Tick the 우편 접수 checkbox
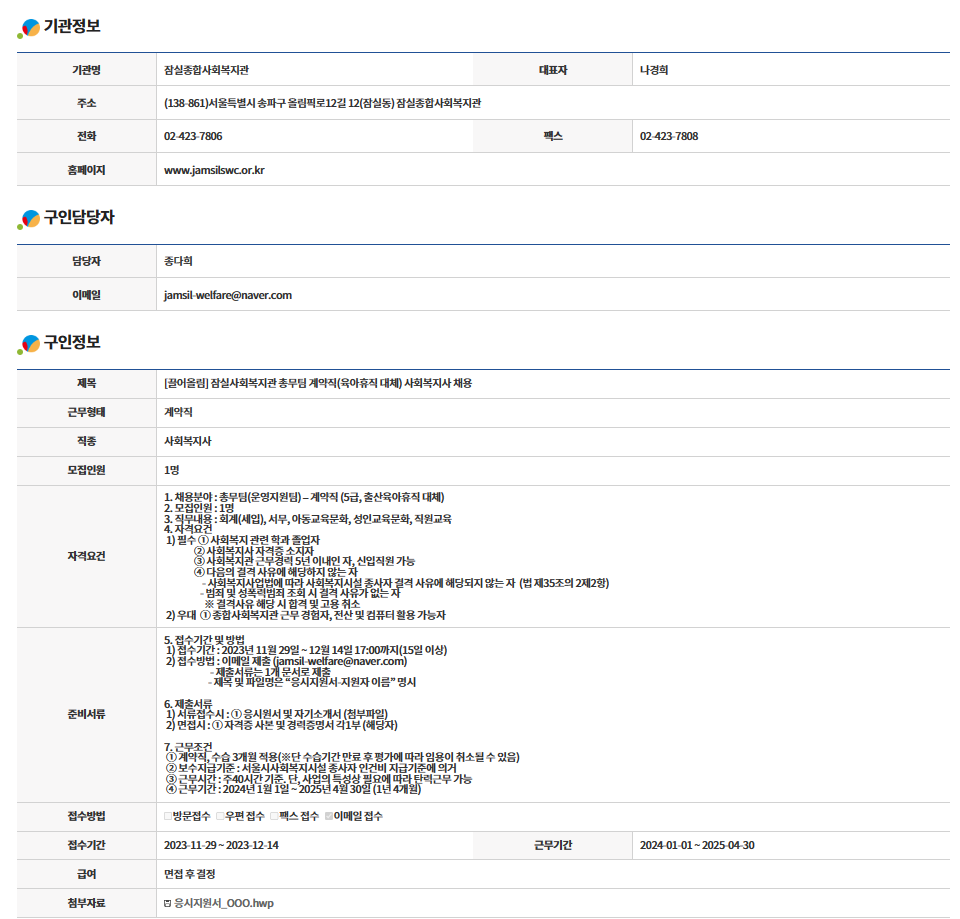This screenshot has width=960, height=919. [220, 817]
